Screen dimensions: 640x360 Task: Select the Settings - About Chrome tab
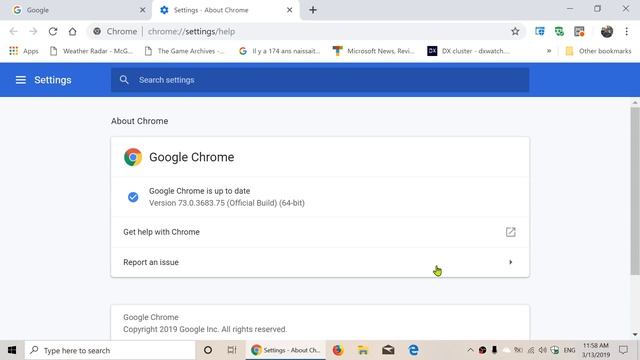click(225, 10)
